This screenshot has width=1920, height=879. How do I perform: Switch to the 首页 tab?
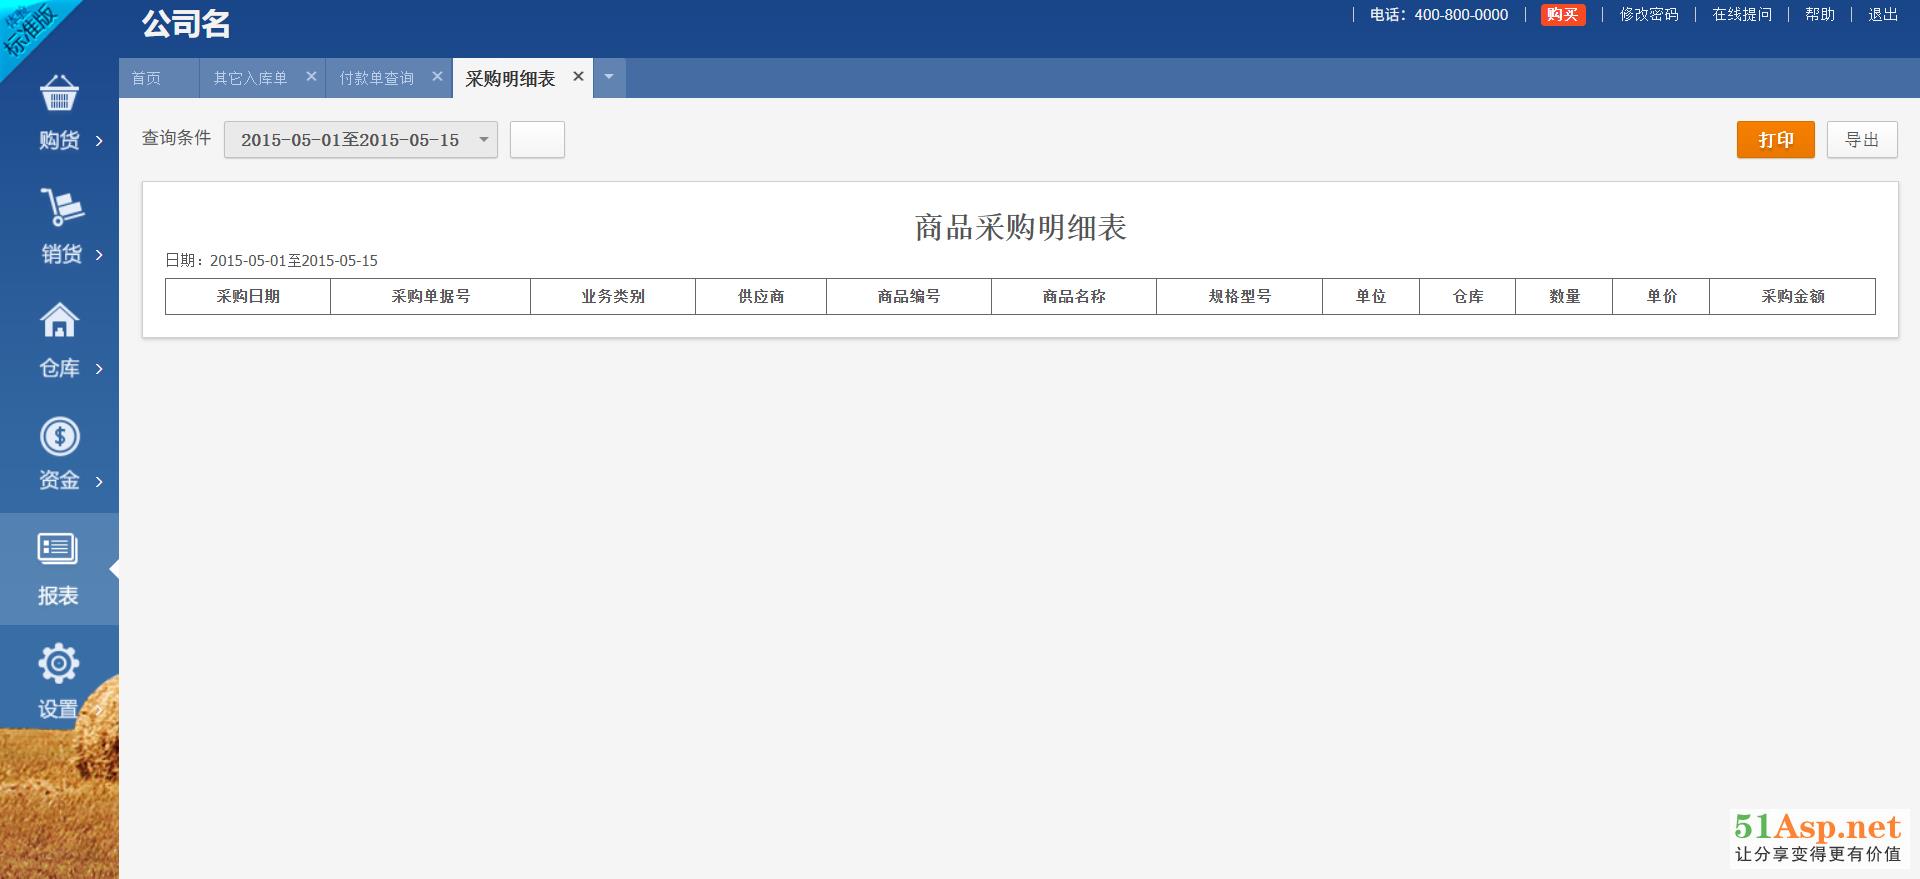click(x=146, y=78)
